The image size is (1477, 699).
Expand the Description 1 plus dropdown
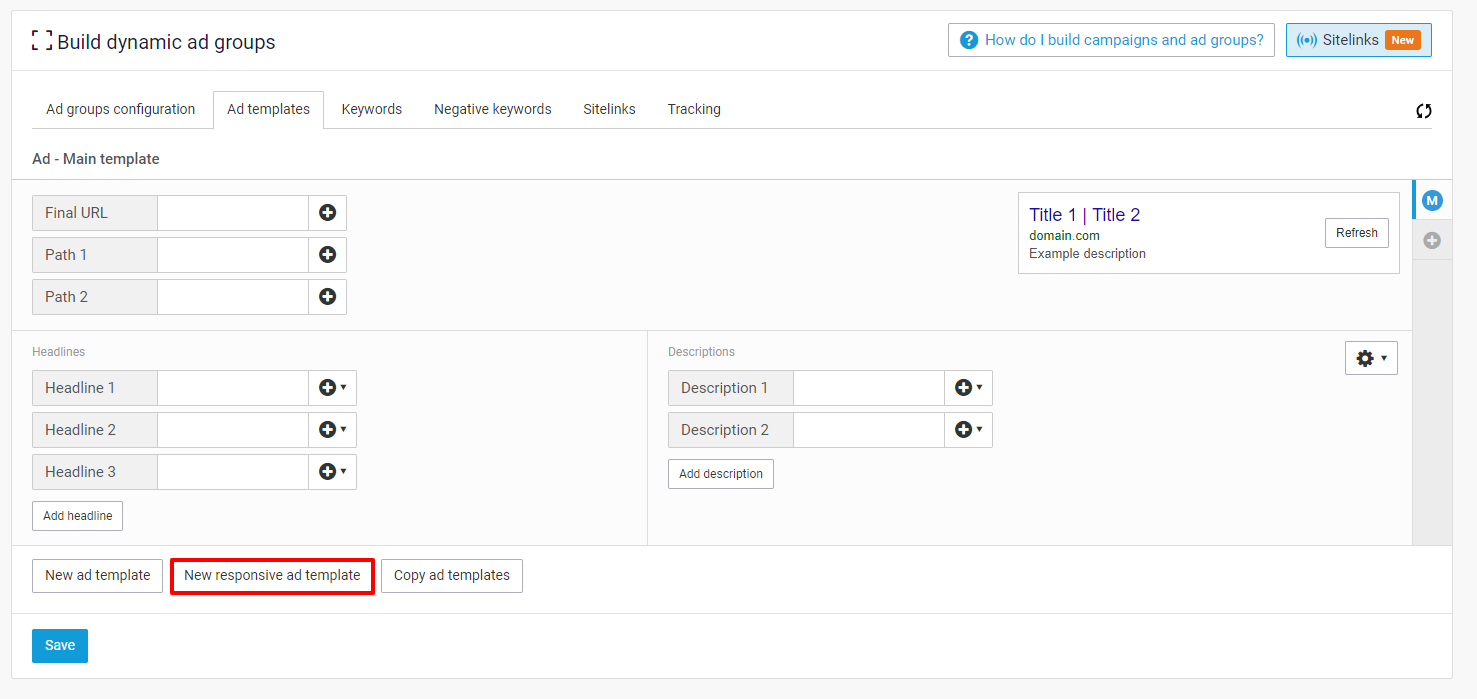point(968,388)
